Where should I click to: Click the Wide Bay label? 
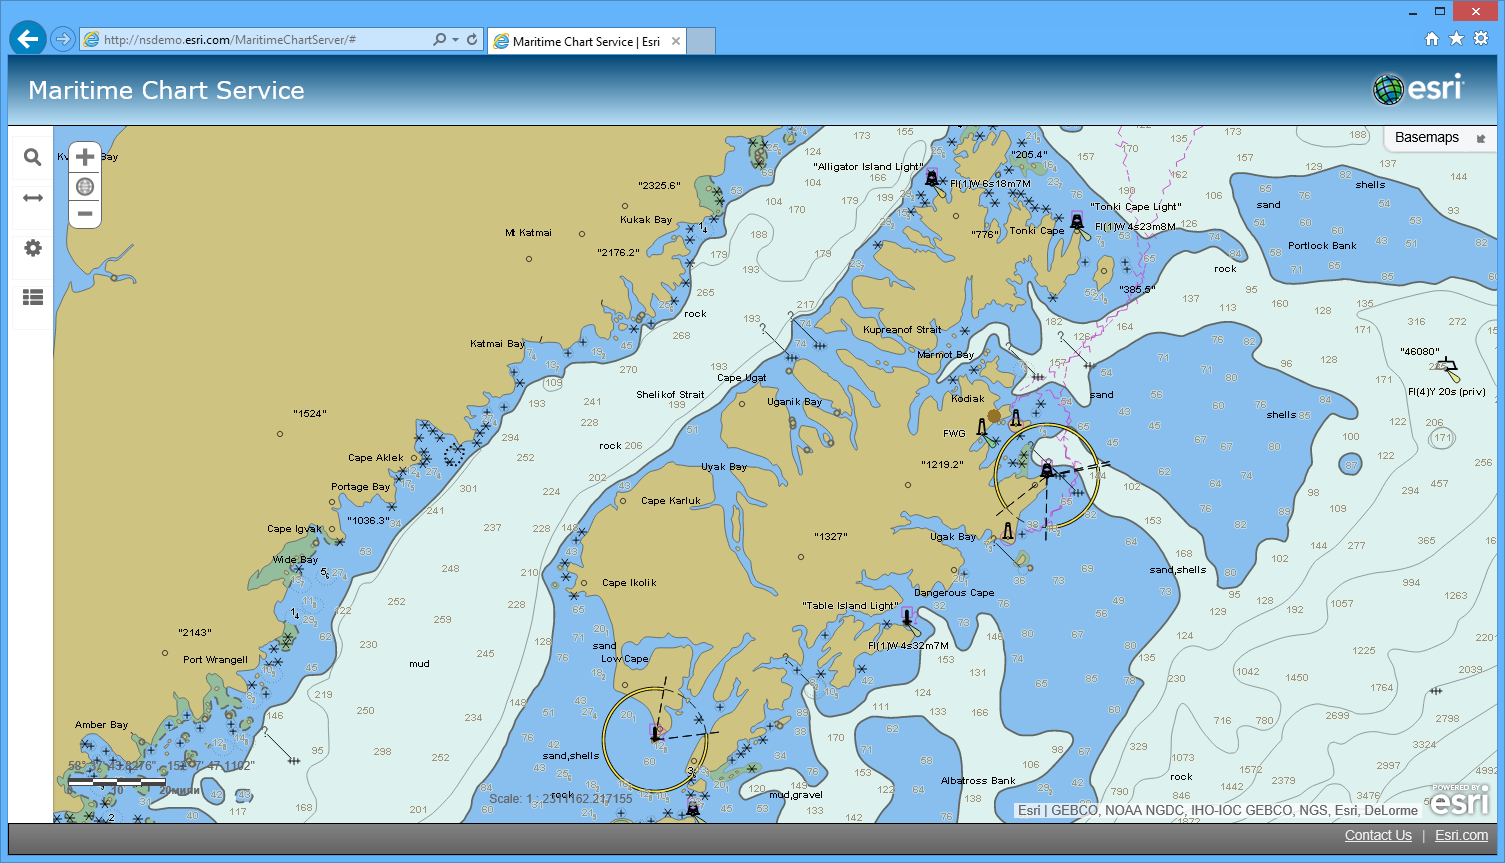point(295,560)
